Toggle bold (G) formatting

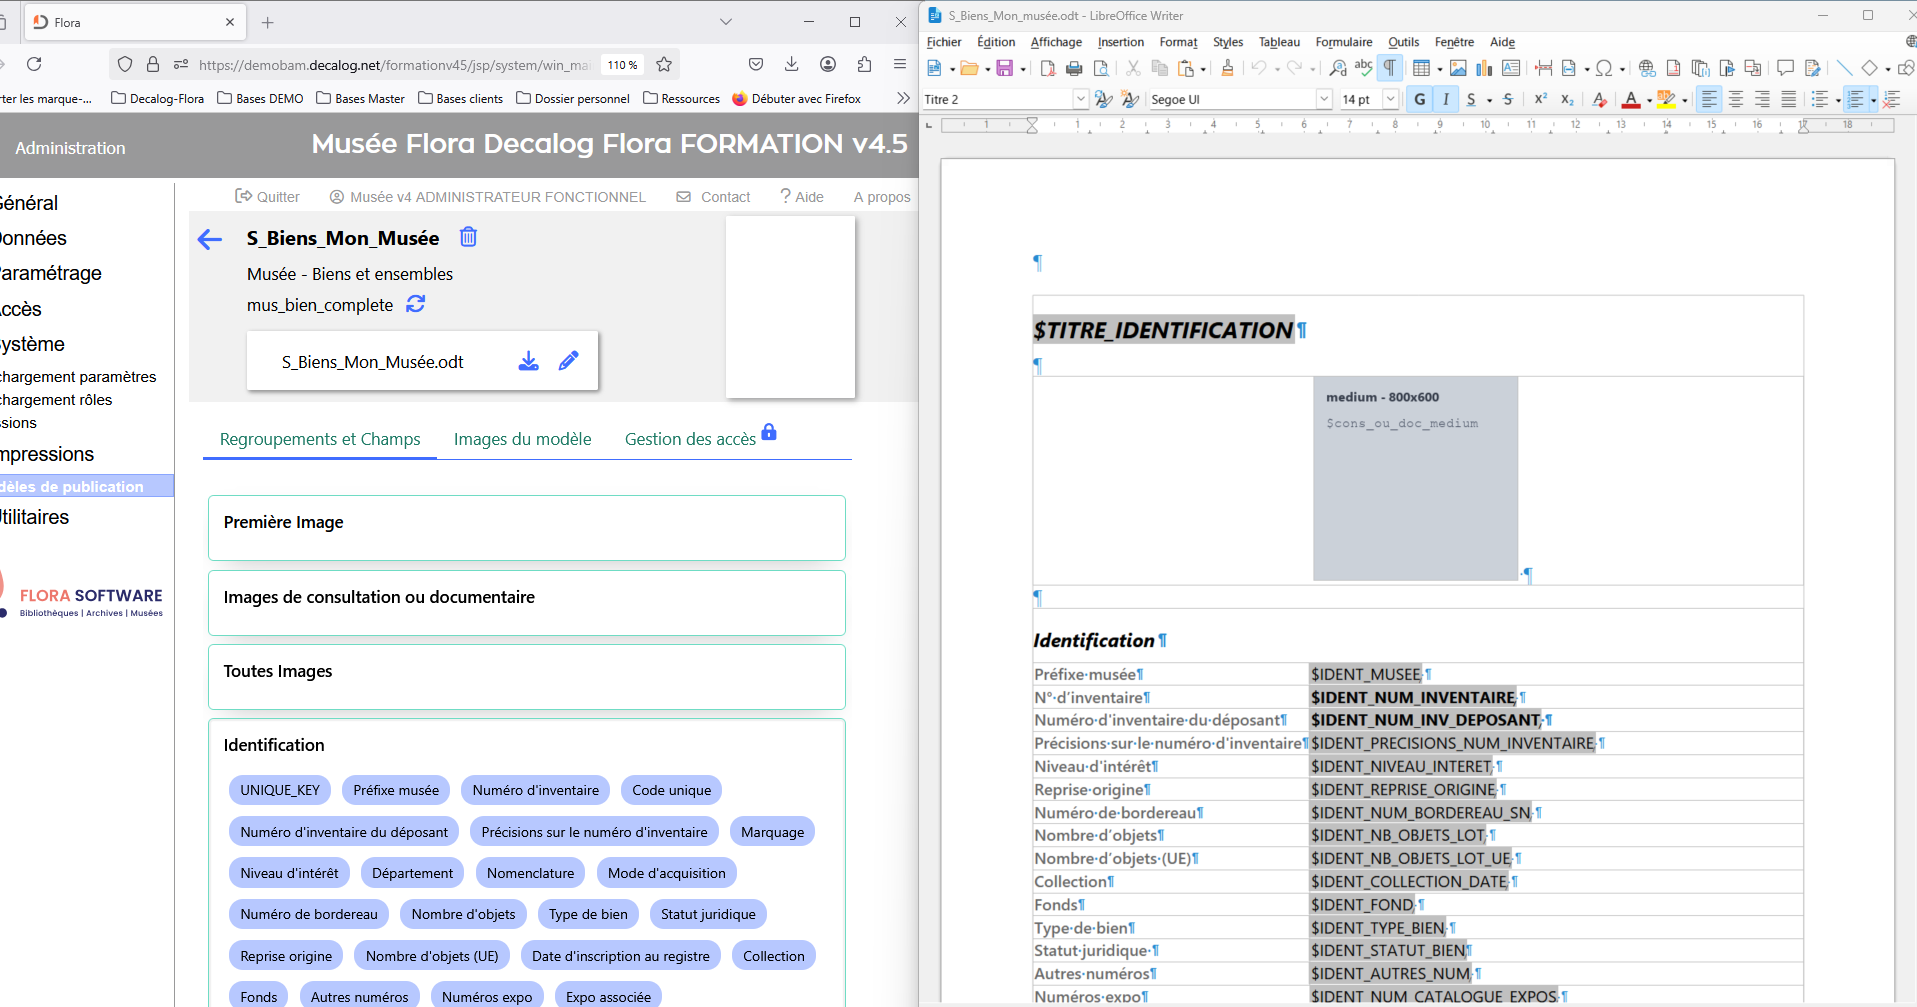1419,99
